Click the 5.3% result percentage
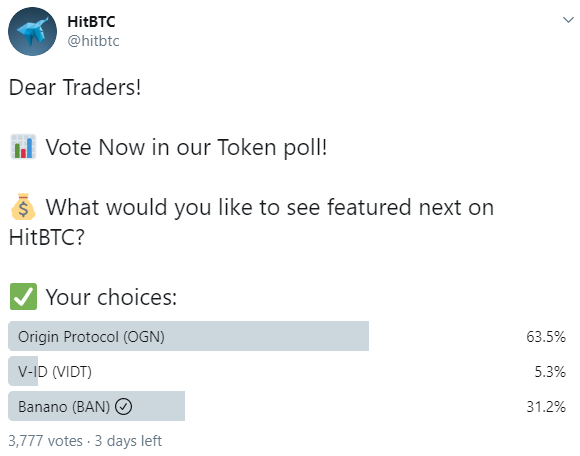This screenshot has height=456, width=580. (x=550, y=371)
